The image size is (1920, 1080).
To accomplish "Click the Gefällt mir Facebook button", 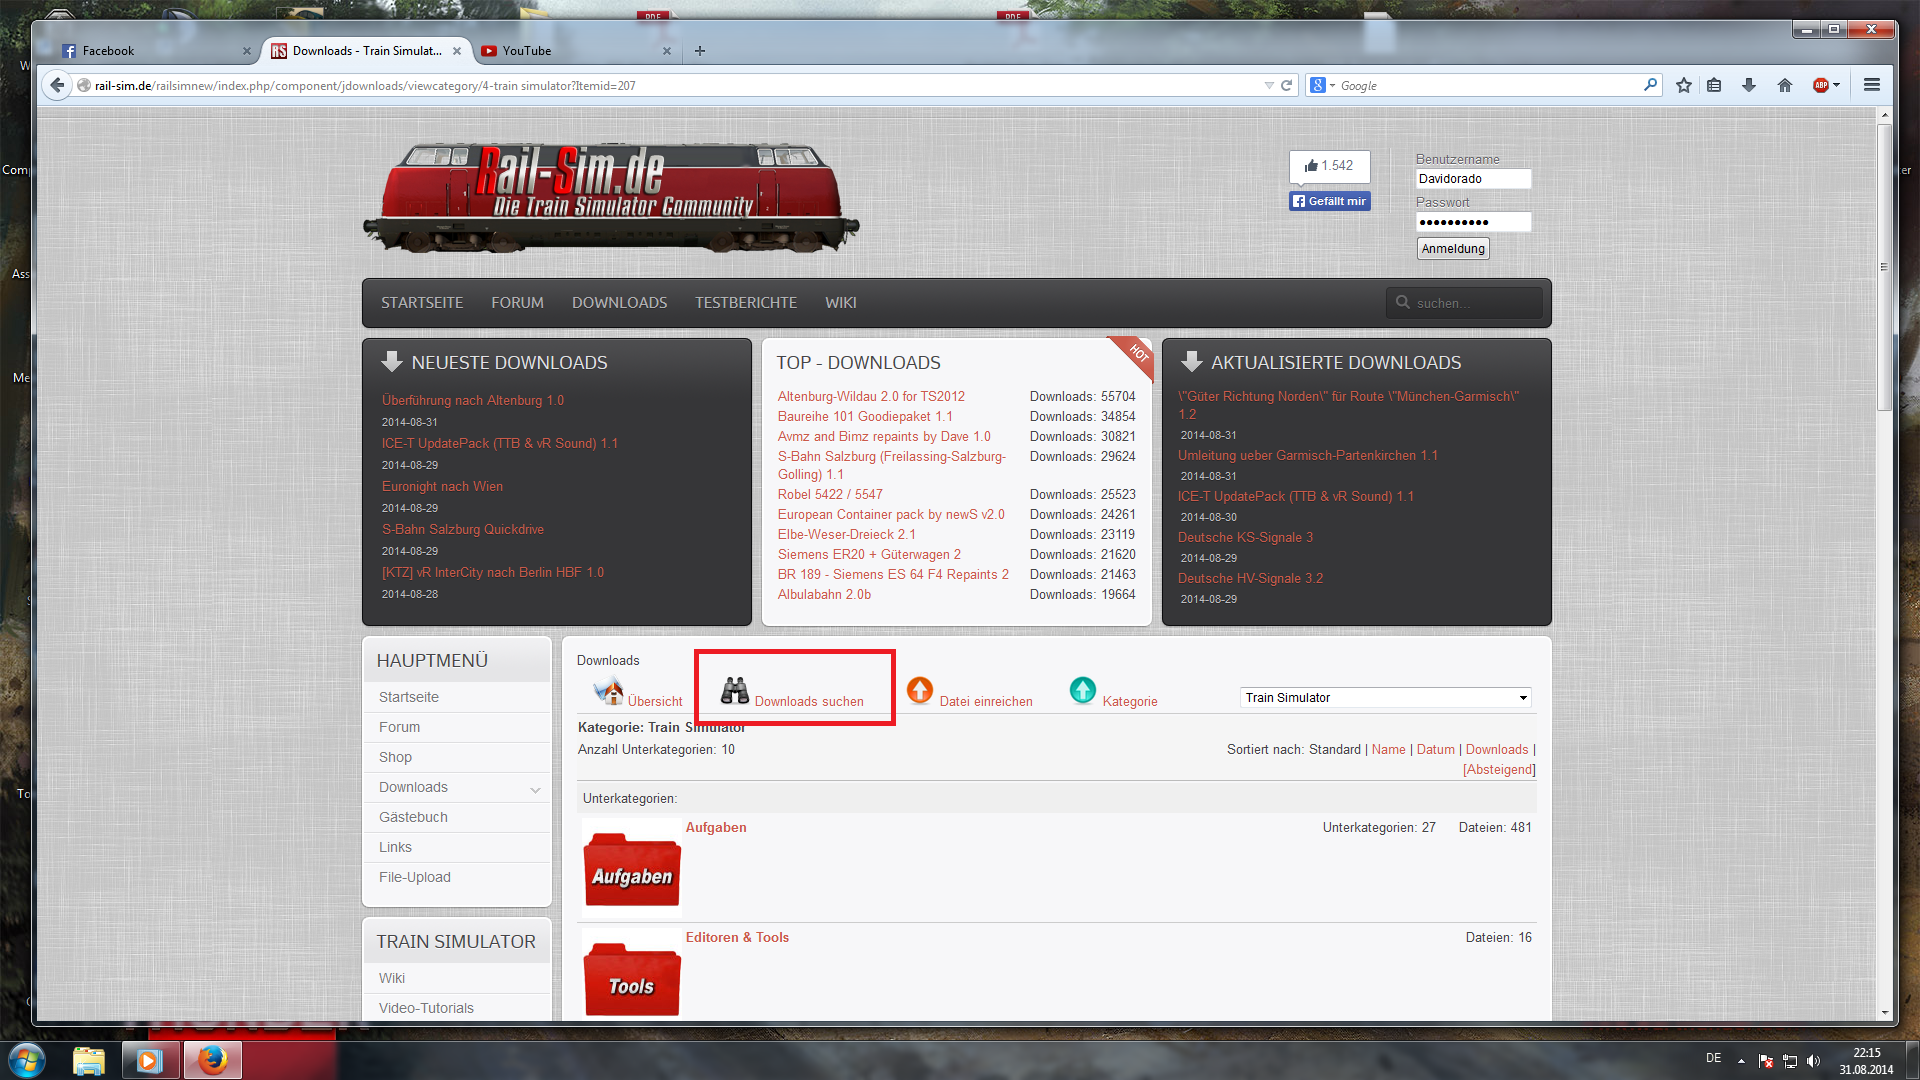I will point(1329,201).
